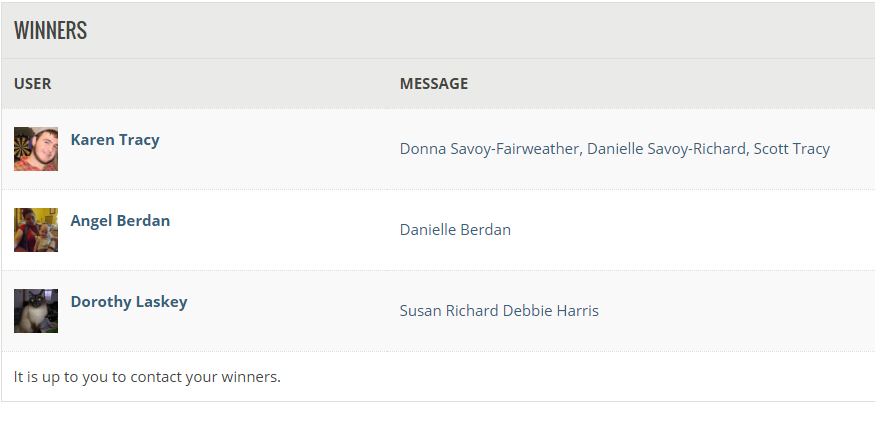Open the Angel Berdan user link

click(x=120, y=221)
